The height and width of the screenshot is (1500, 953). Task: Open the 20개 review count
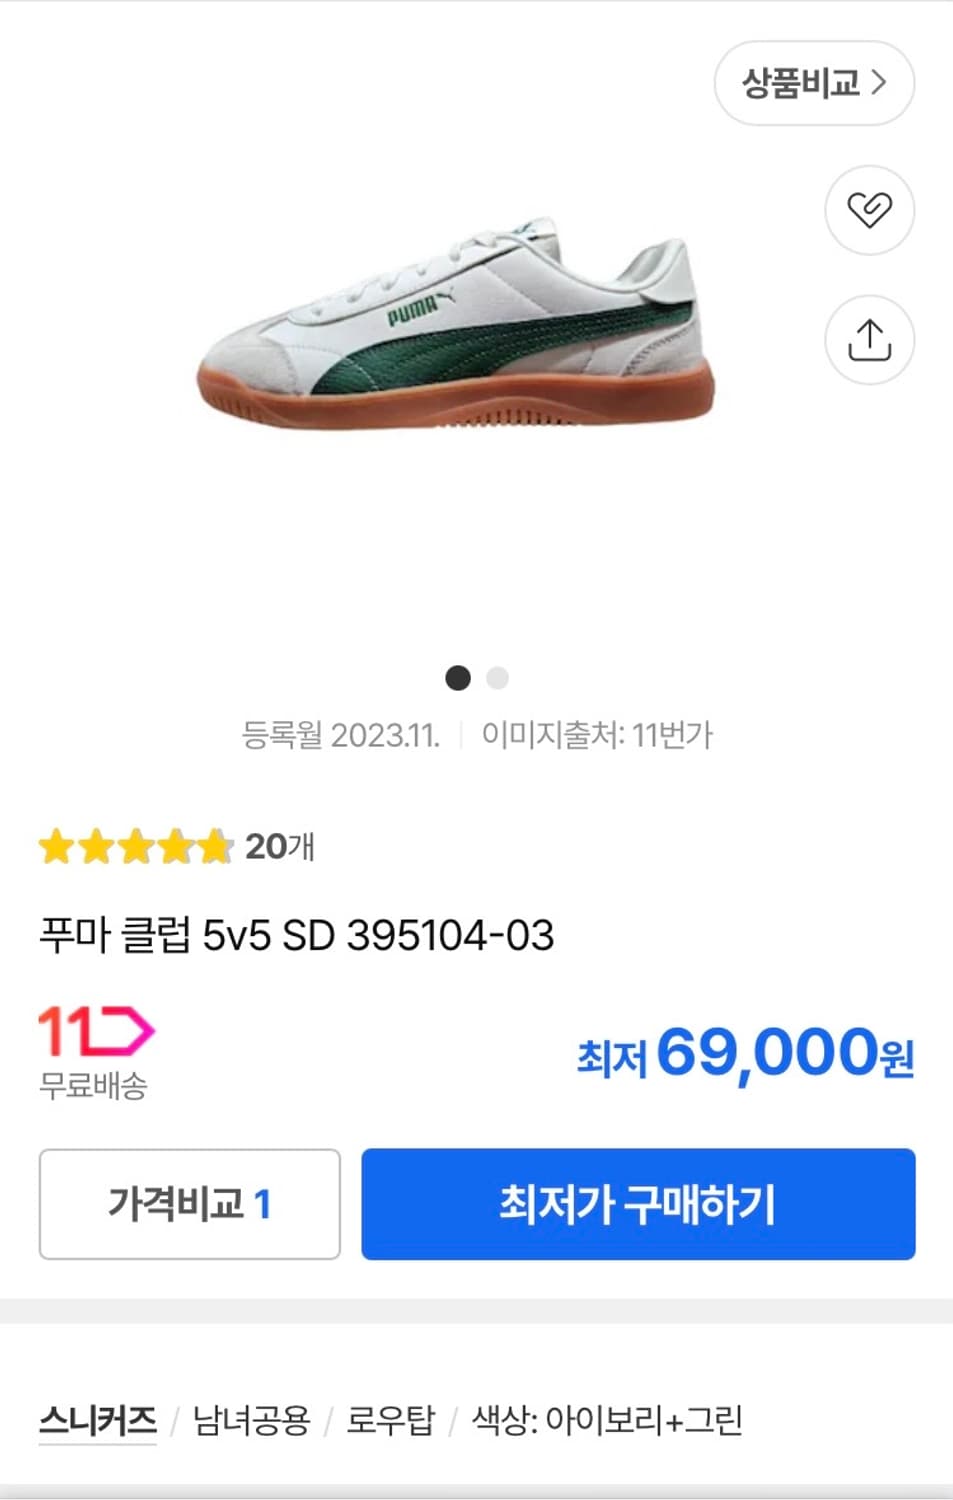coord(280,847)
